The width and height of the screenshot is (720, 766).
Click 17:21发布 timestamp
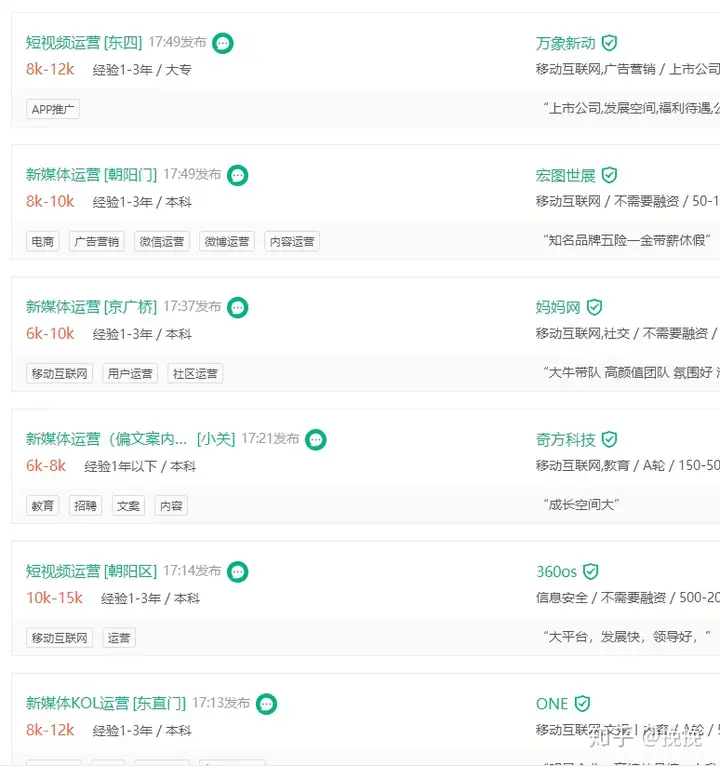[x=270, y=438]
